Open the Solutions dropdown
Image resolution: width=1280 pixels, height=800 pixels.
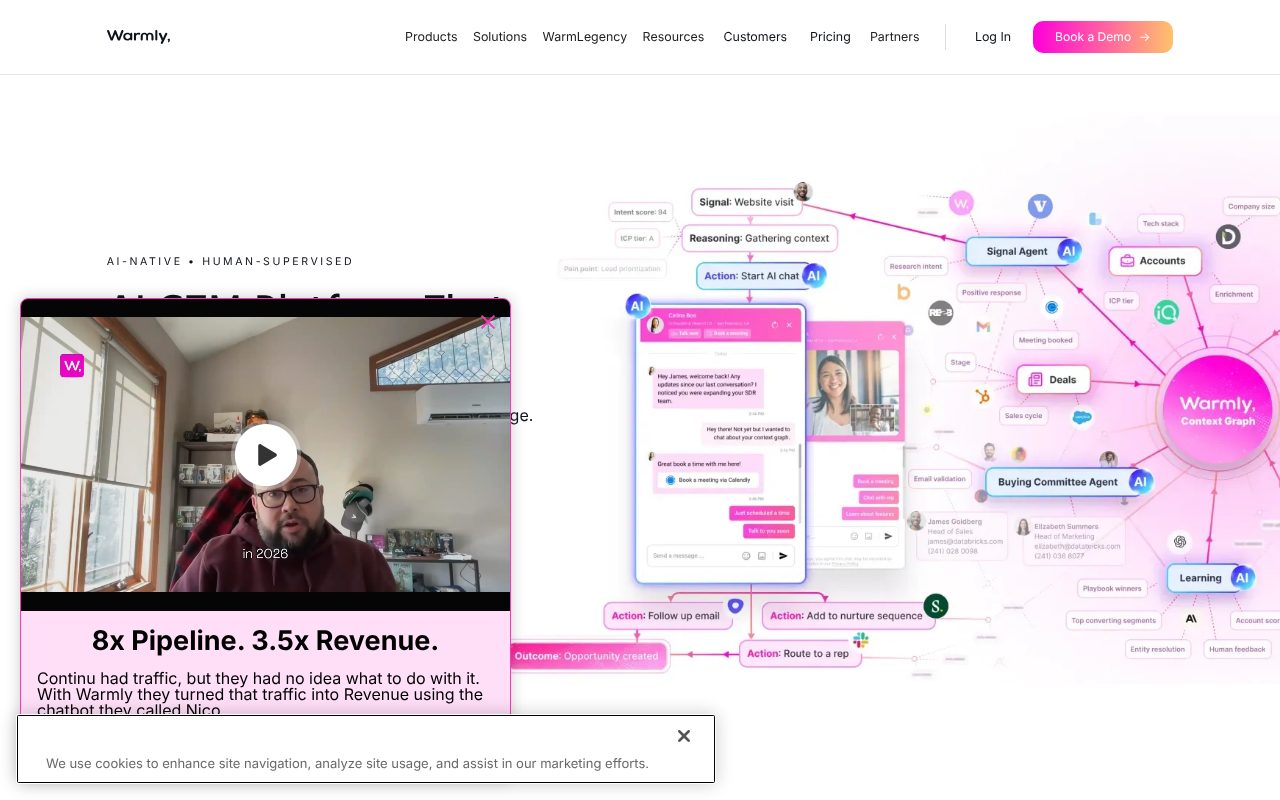click(x=500, y=37)
